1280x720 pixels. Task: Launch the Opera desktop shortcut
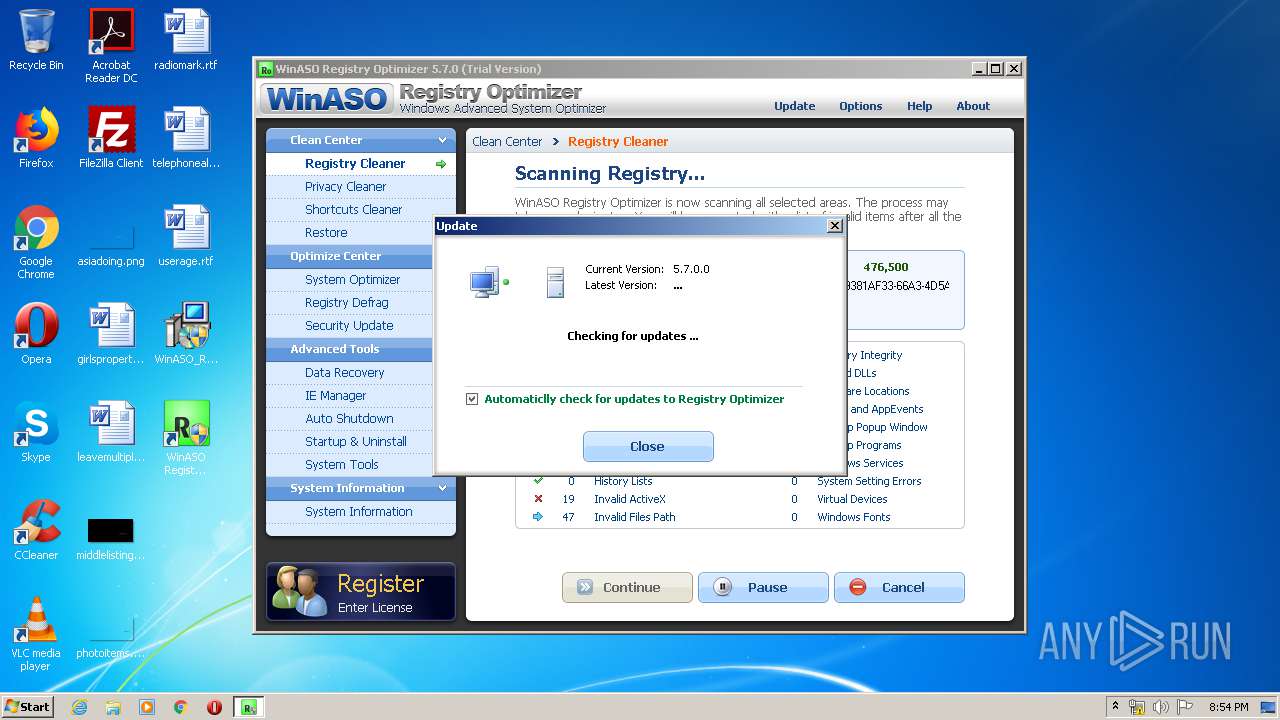pos(36,334)
